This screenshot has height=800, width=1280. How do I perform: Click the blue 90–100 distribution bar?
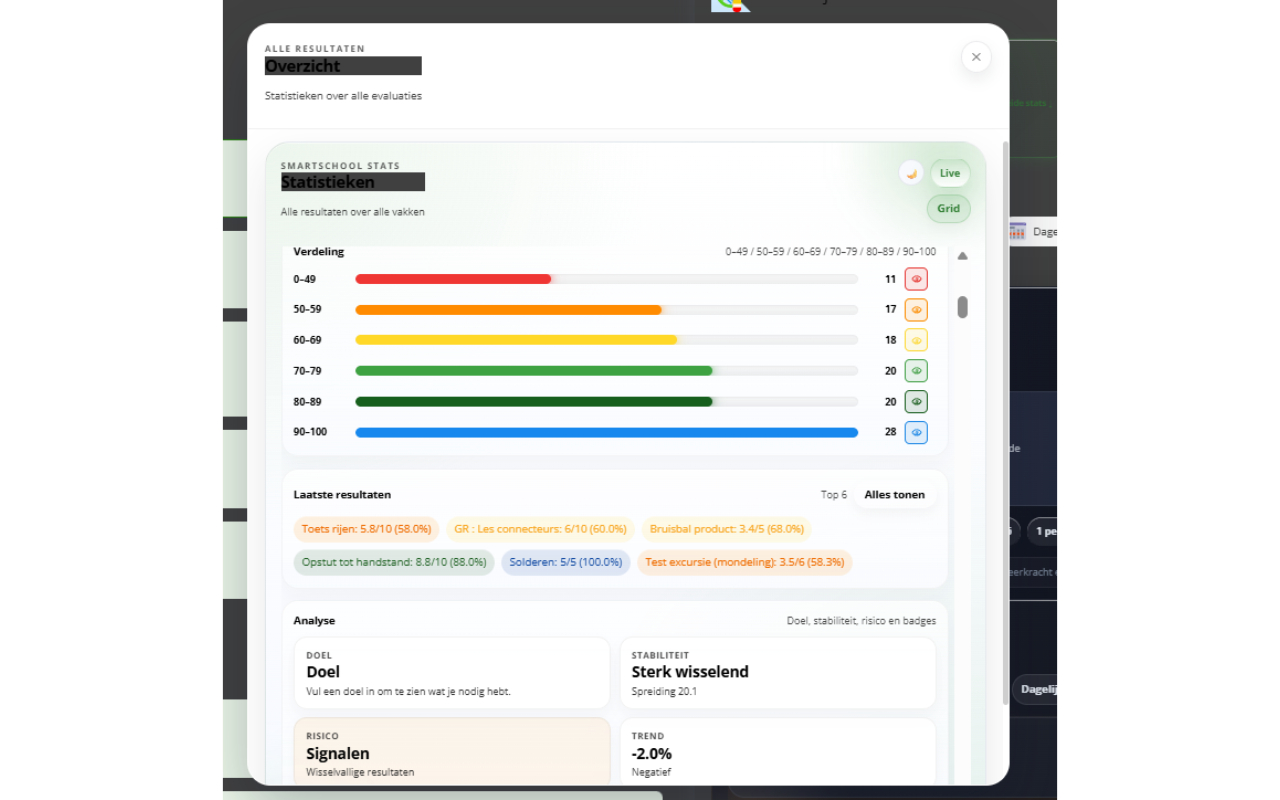606,432
